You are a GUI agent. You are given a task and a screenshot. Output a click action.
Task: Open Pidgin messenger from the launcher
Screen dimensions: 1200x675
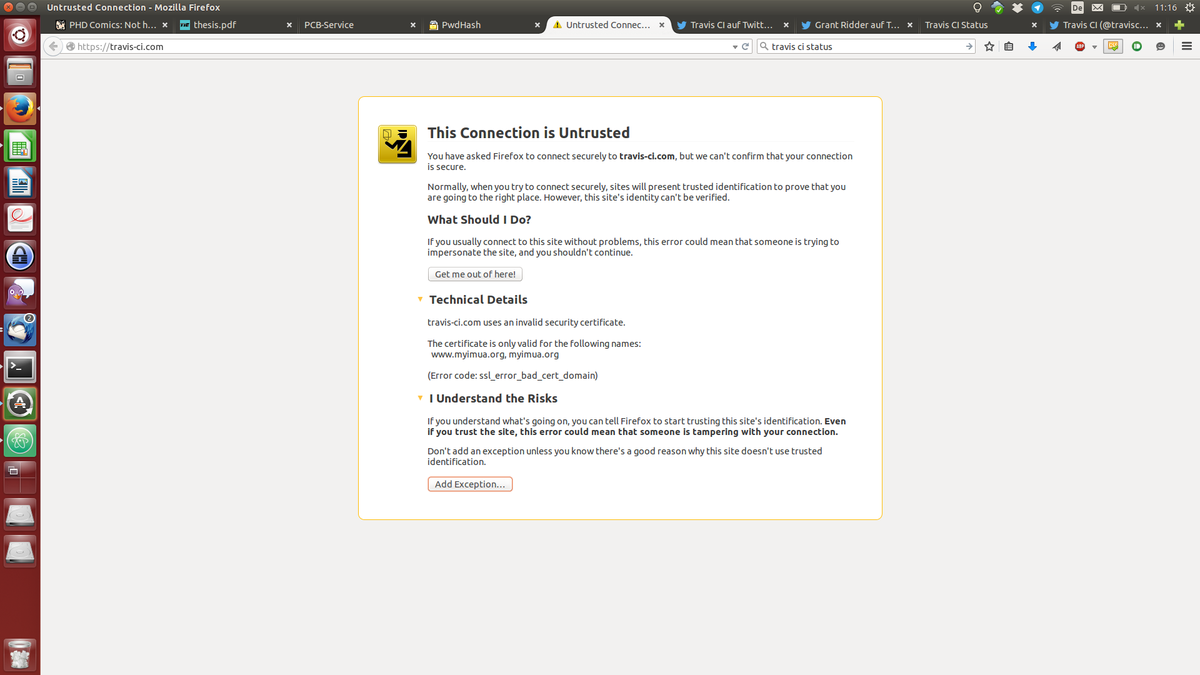coord(20,294)
